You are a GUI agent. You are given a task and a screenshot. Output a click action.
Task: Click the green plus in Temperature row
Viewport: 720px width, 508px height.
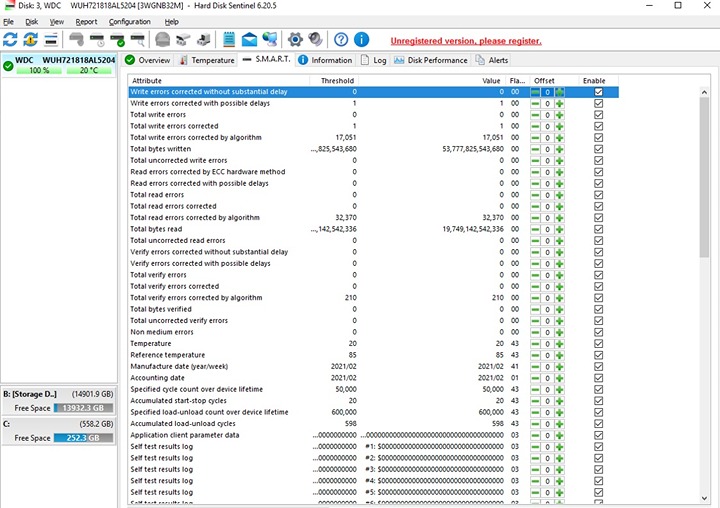click(559, 344)
